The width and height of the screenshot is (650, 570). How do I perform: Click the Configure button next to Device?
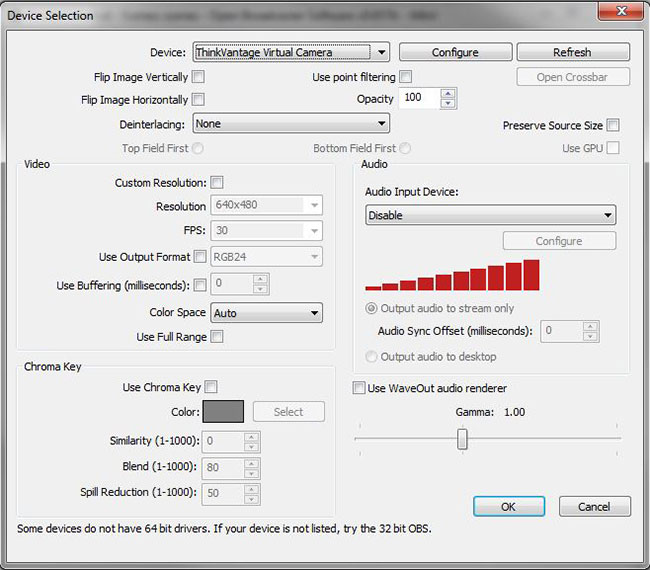click(455, 52)
